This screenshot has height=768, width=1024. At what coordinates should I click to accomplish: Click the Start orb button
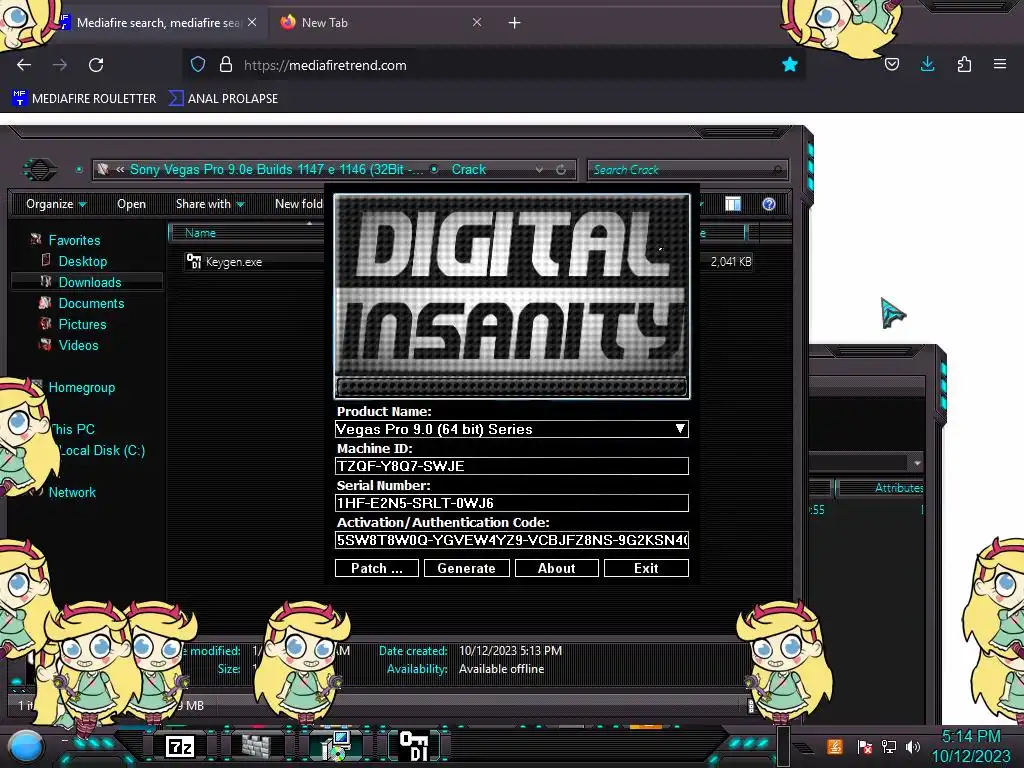(25, 747)
